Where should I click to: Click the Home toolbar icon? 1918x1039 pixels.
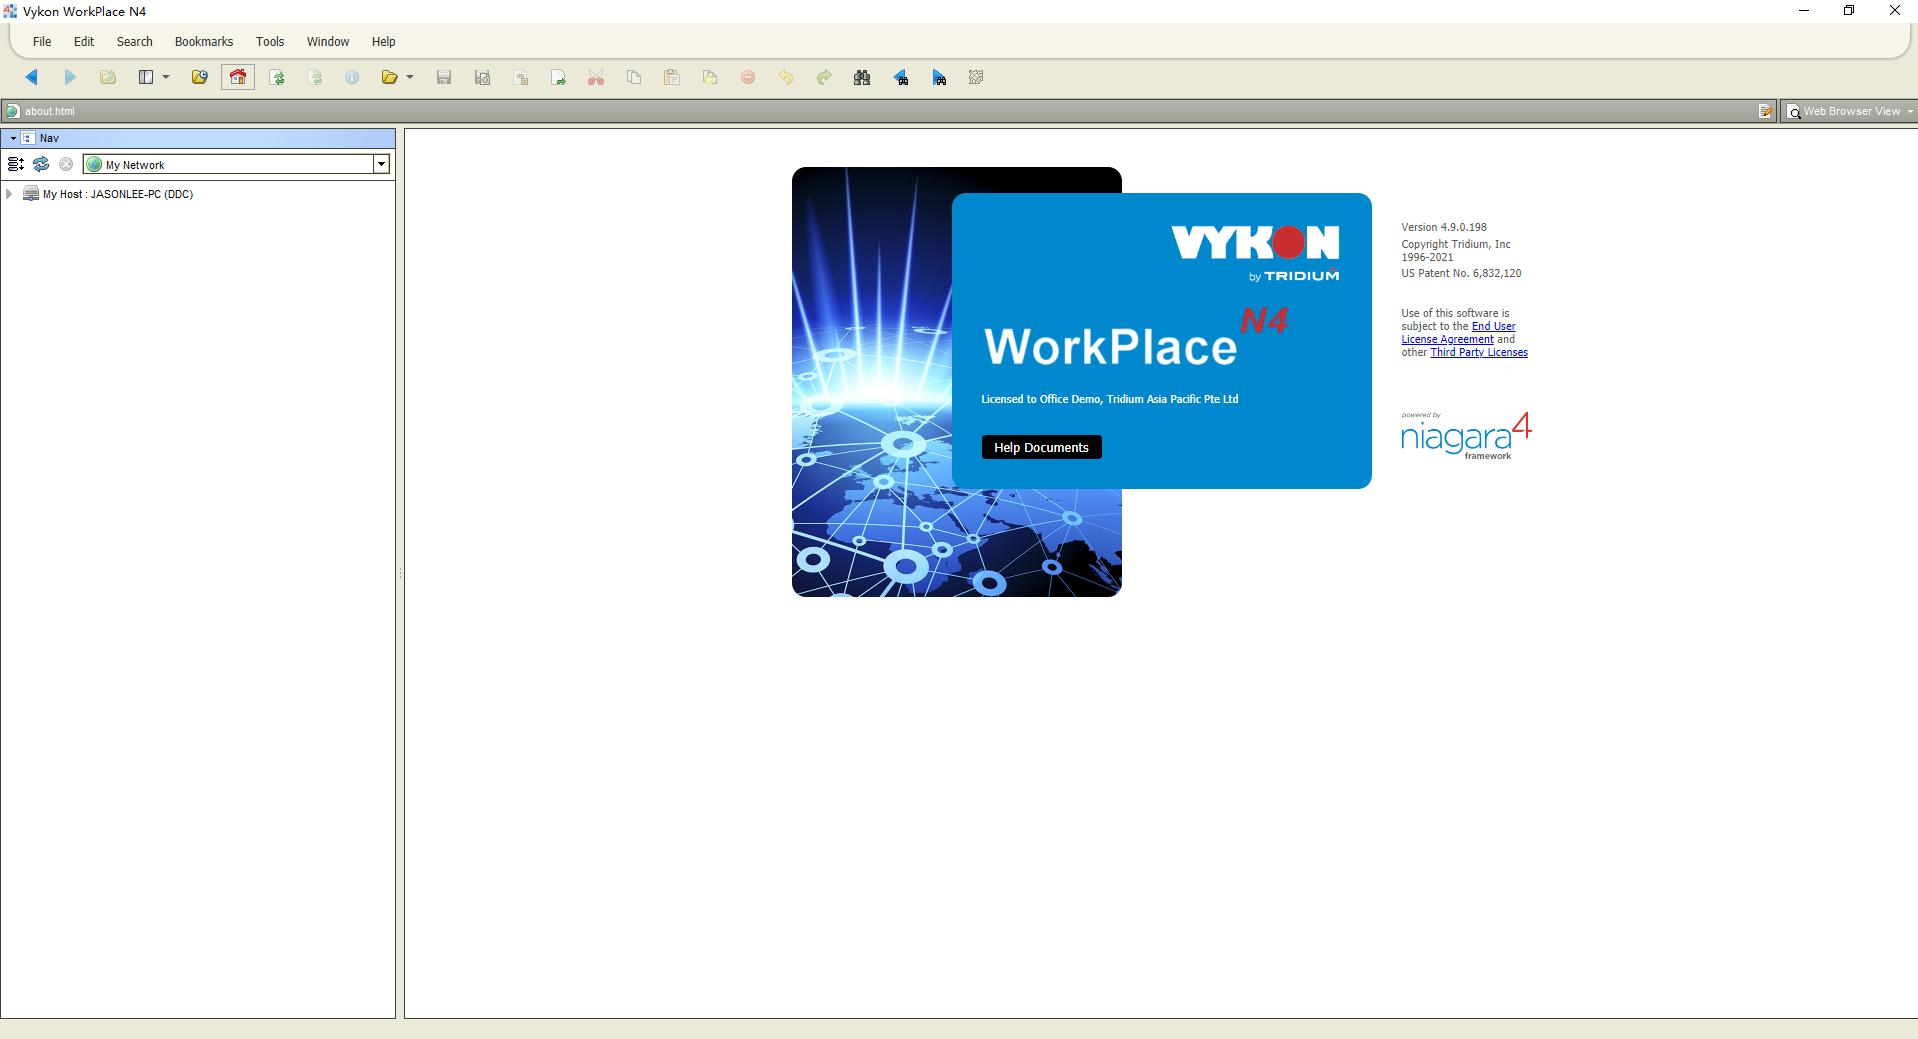(x=238, y=77)
